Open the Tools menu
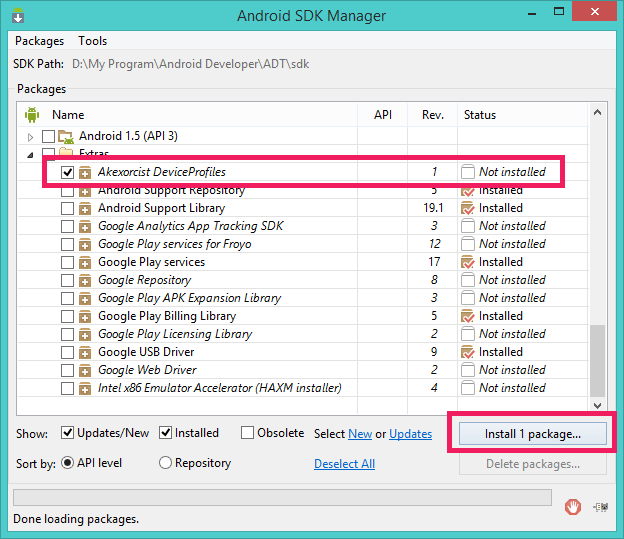The image size is (624, 539). coord(92,41)
